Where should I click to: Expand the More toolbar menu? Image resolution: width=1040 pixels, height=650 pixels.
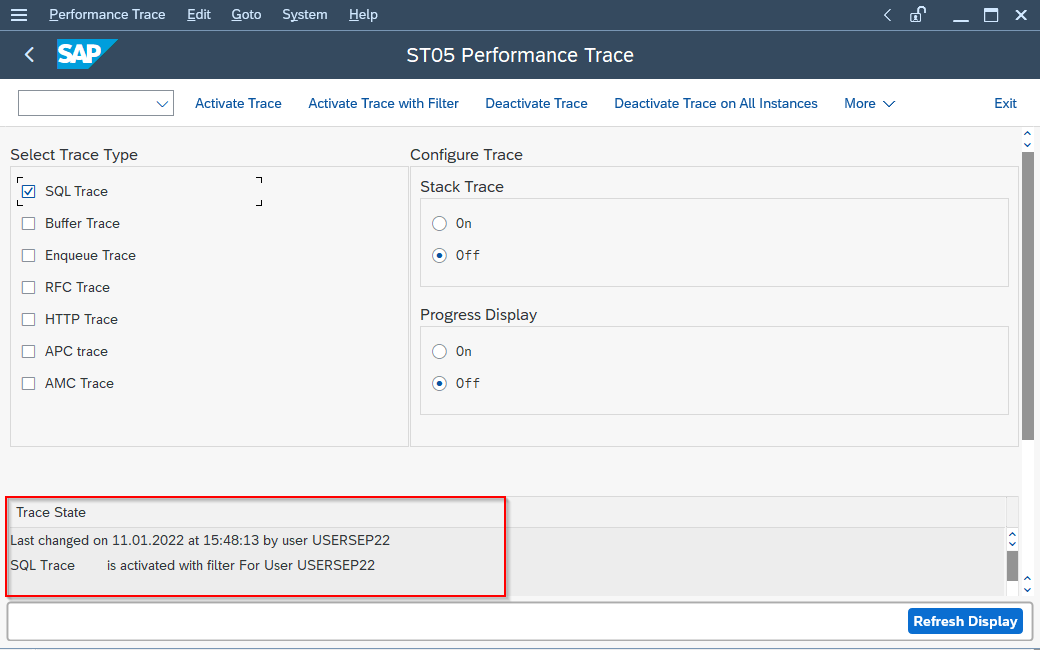click(869, 104)
